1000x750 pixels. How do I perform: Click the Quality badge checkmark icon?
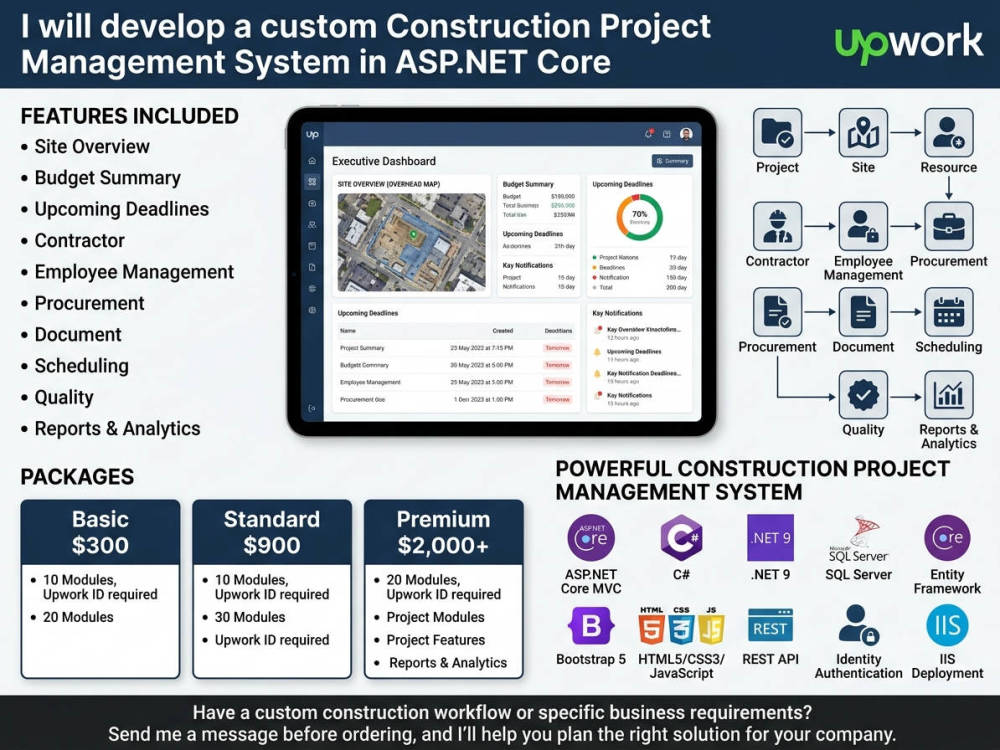click(x=863, y=395)
